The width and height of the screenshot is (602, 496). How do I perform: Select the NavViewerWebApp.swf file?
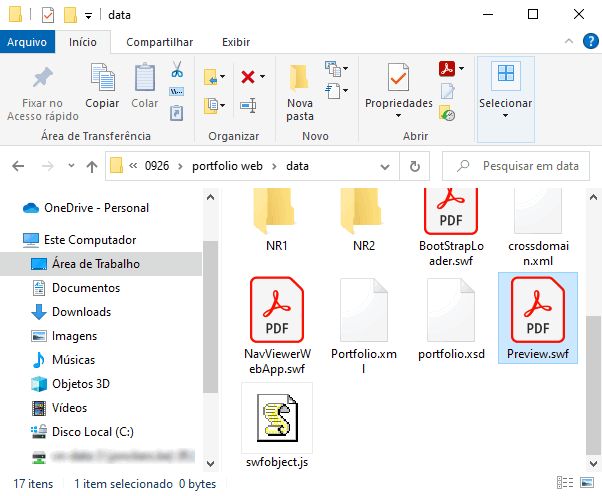coord(277,326)
